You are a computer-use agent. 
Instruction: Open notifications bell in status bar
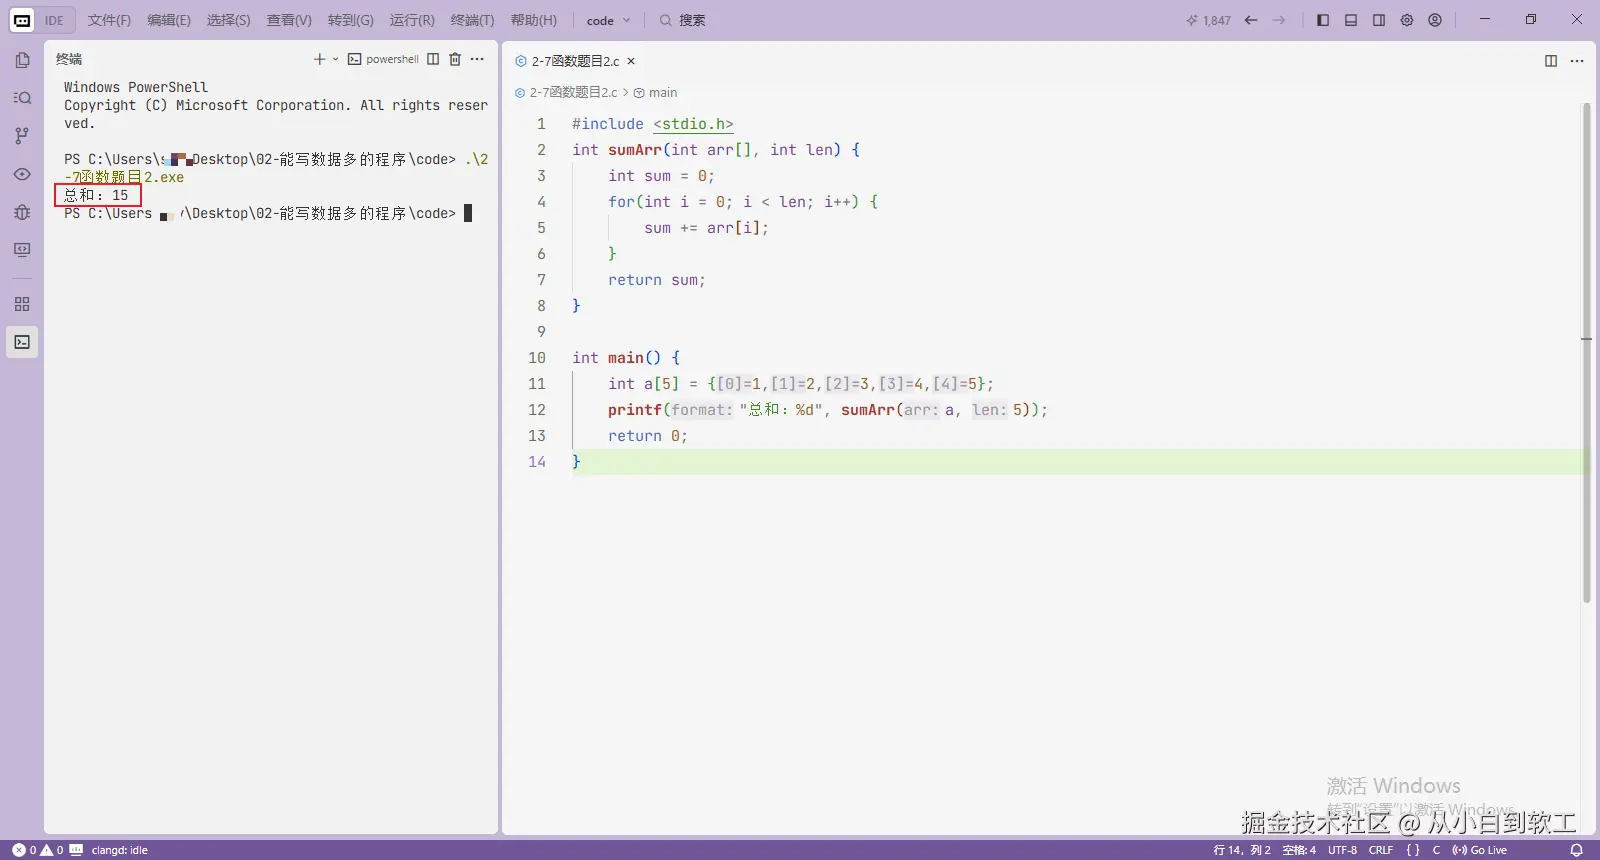[1577, 850]
